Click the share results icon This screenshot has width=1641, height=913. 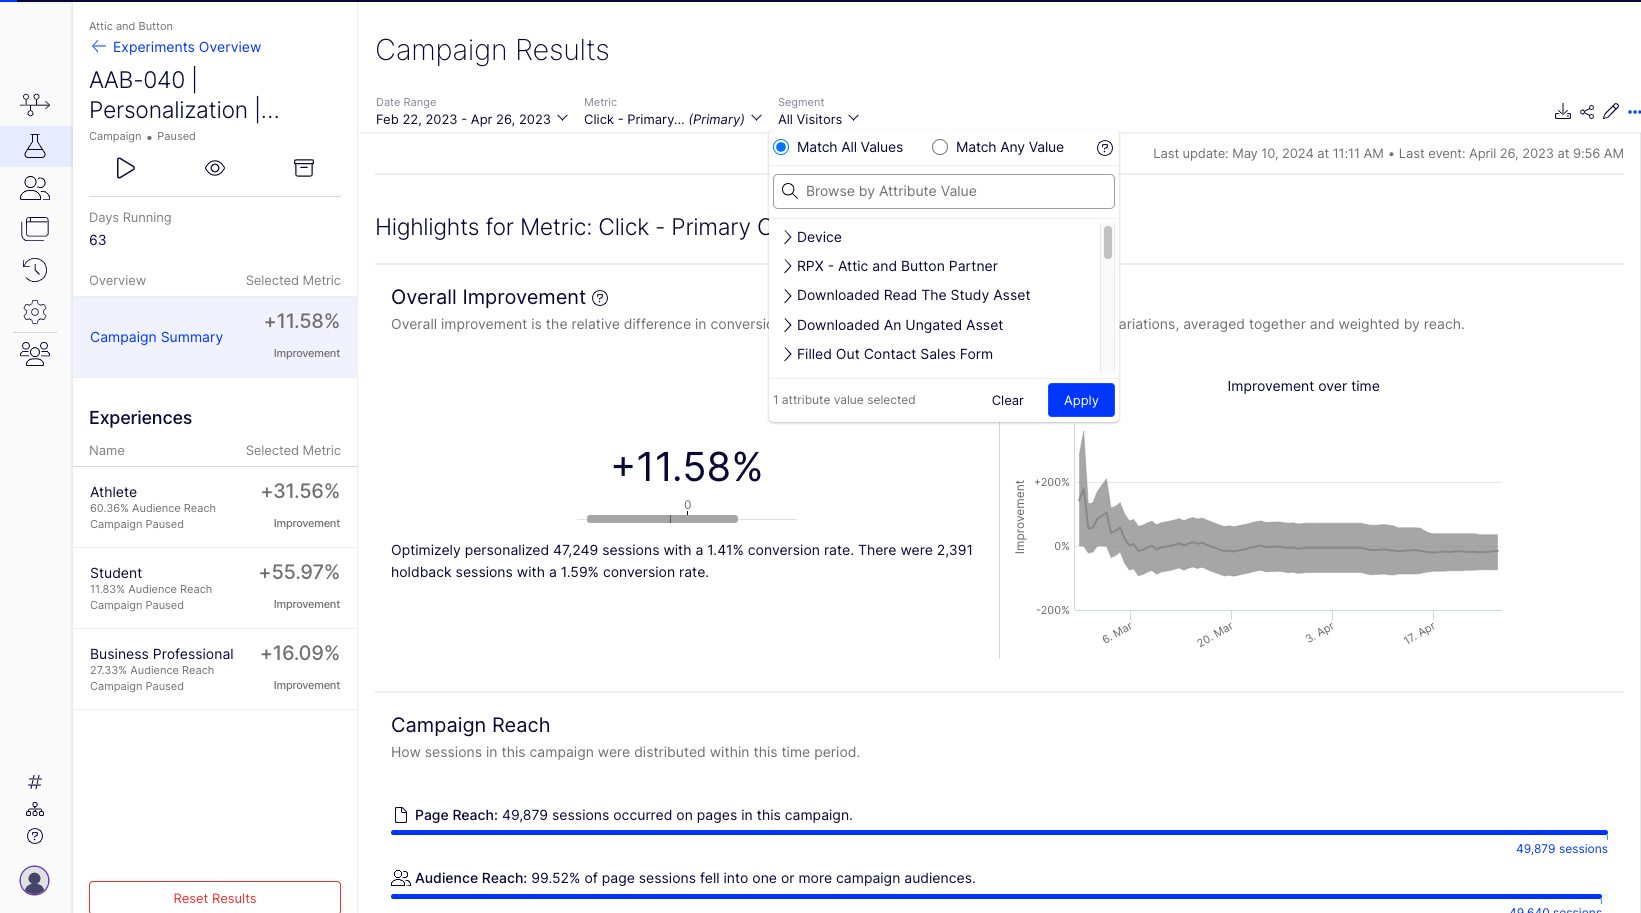(x=1587, y=112)
